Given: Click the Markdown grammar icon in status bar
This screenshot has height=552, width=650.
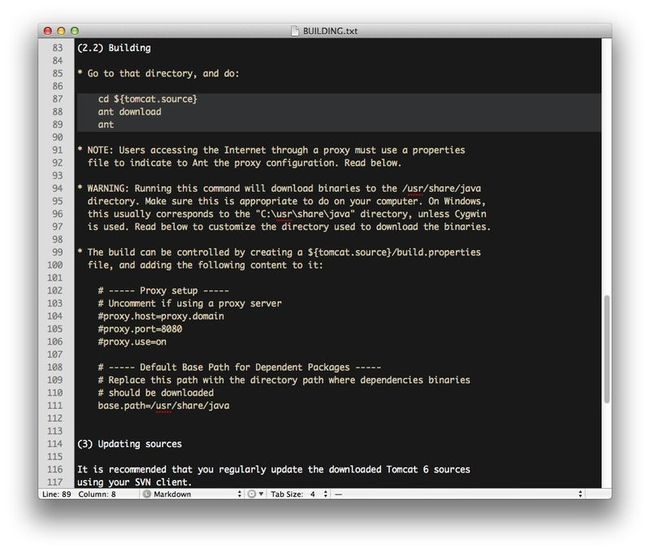Looking at the screenshot, I should (x=147, y=494).
